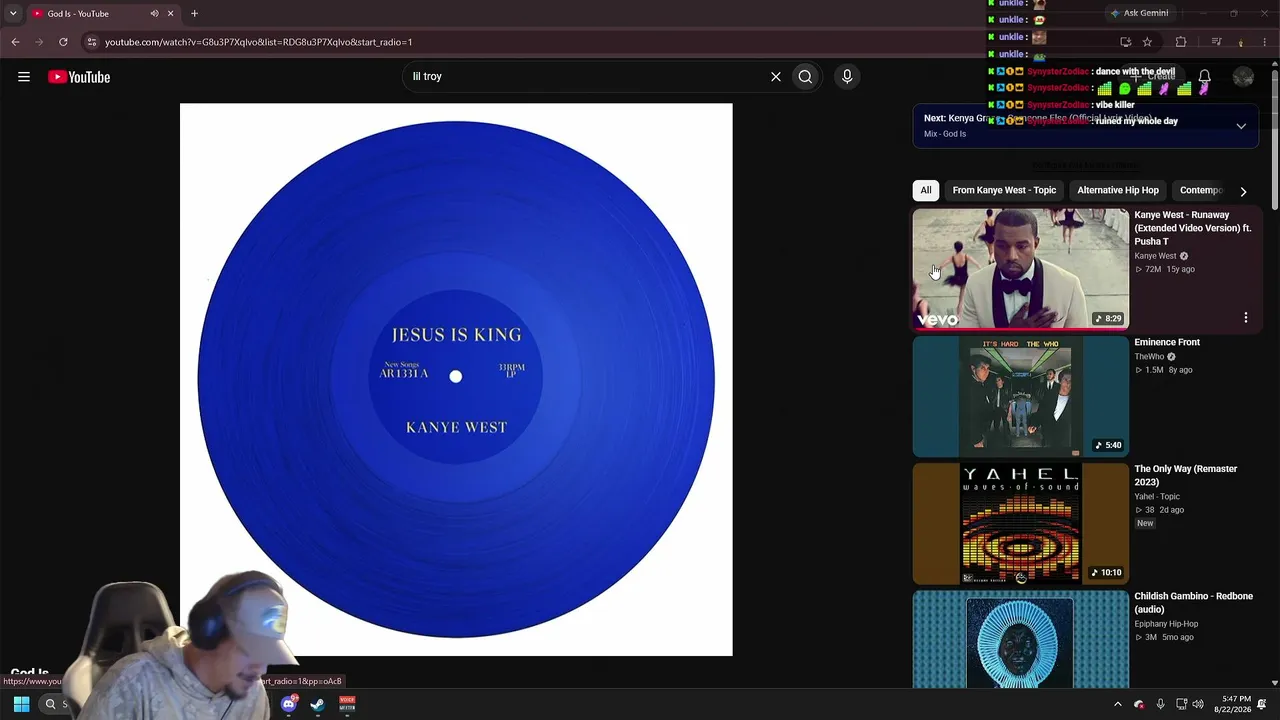Open Discord from the taskbar
This screenshot has width=1280, height=720.
[289, 704]
